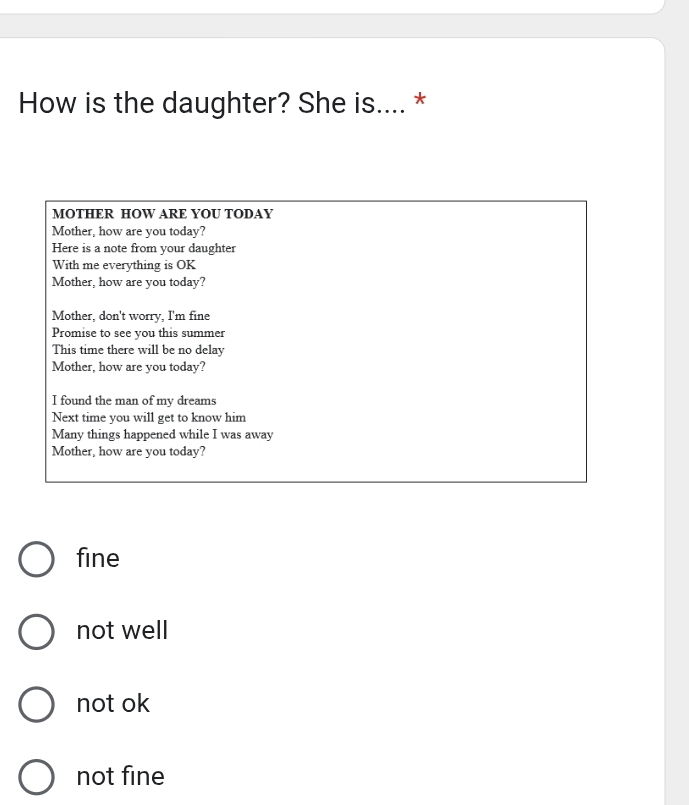The width and height of the screenshot is (689, 805).
Task: Click the "MOTHER HOW ARE YOU TODAY" title
Action: 163,214
